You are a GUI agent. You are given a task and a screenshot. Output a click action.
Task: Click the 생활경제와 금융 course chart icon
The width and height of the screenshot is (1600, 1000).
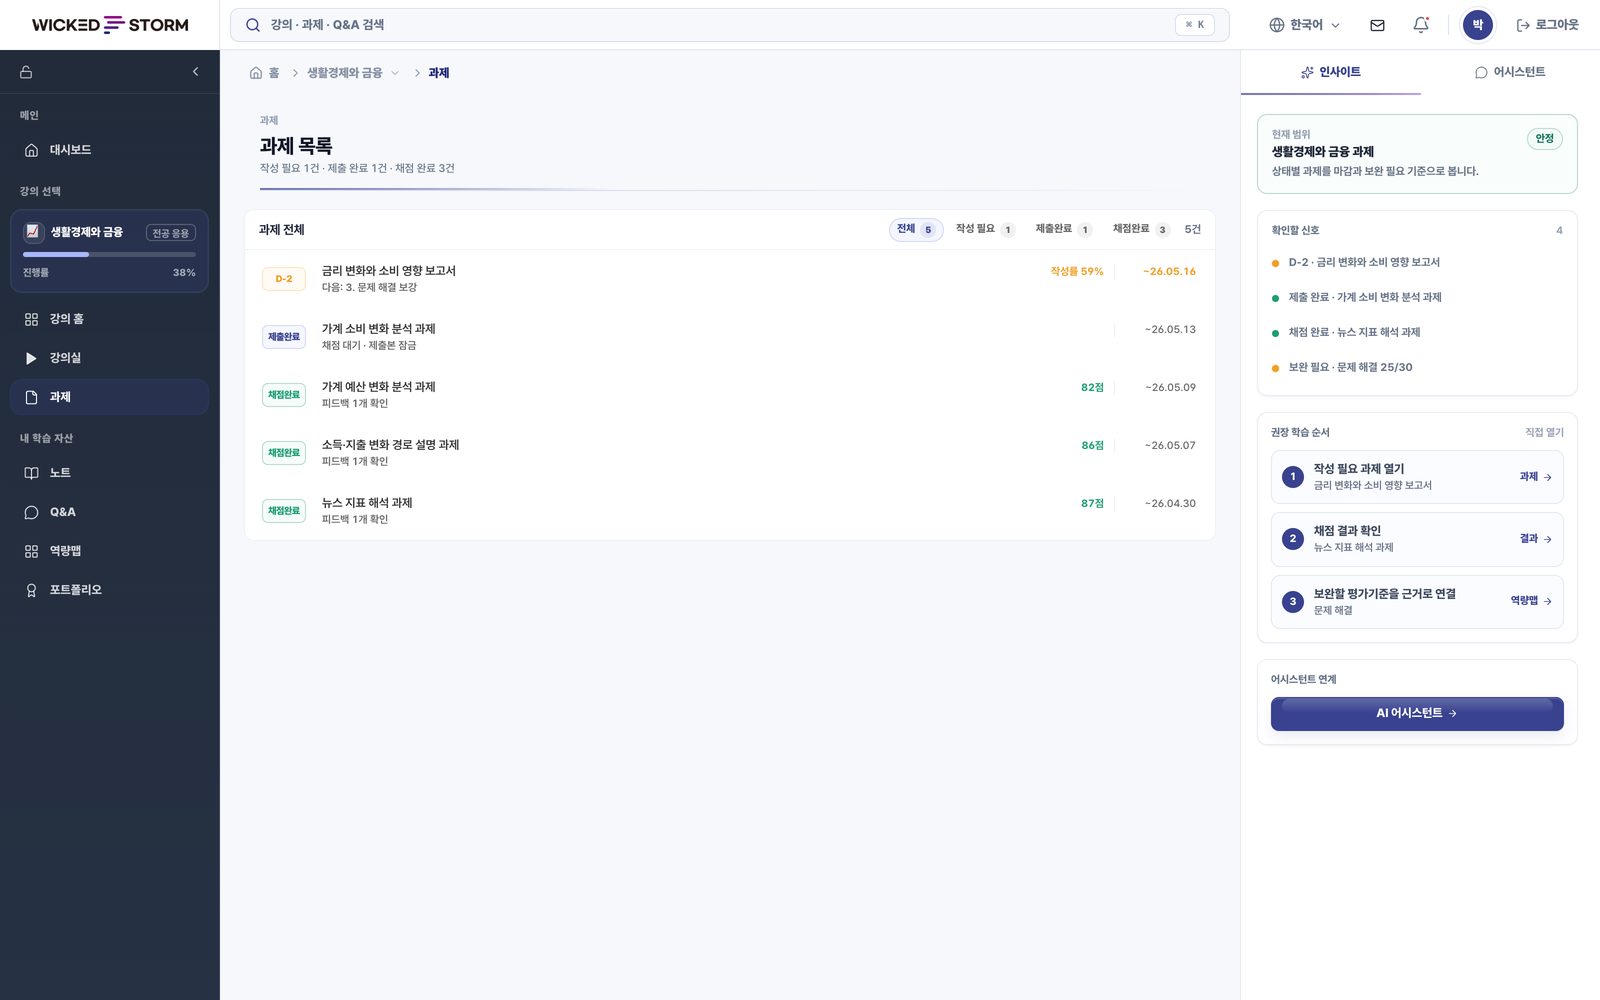click(33, 232)
